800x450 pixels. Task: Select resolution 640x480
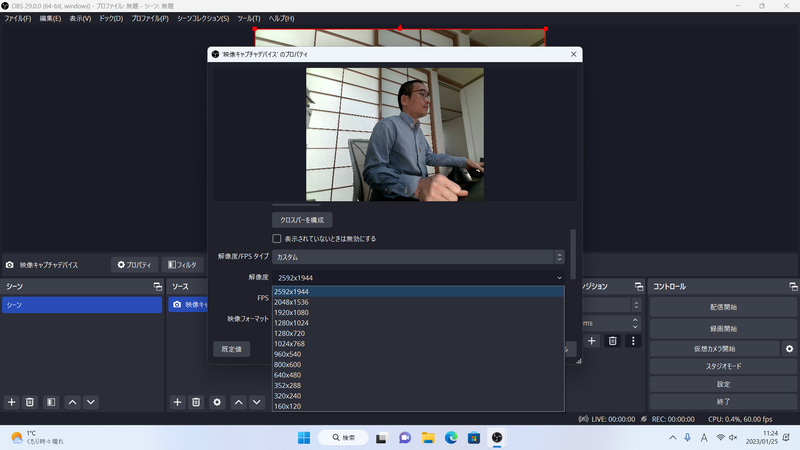(x=418, y=375)
